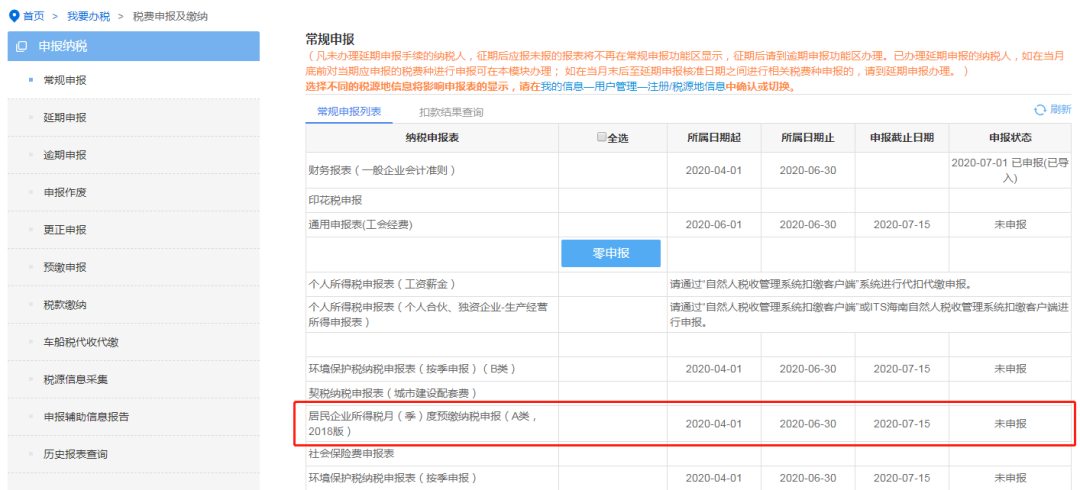
Task: Click 2020-06-01 start date of 工会经费 row
Action: pos(714,225)
